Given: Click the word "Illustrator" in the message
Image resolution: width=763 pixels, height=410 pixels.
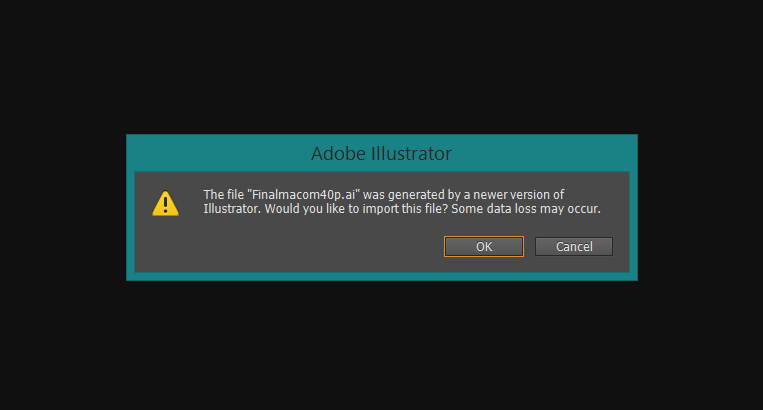Looking at the screenshot, I should pyautogui.click(x=231, y=209).
